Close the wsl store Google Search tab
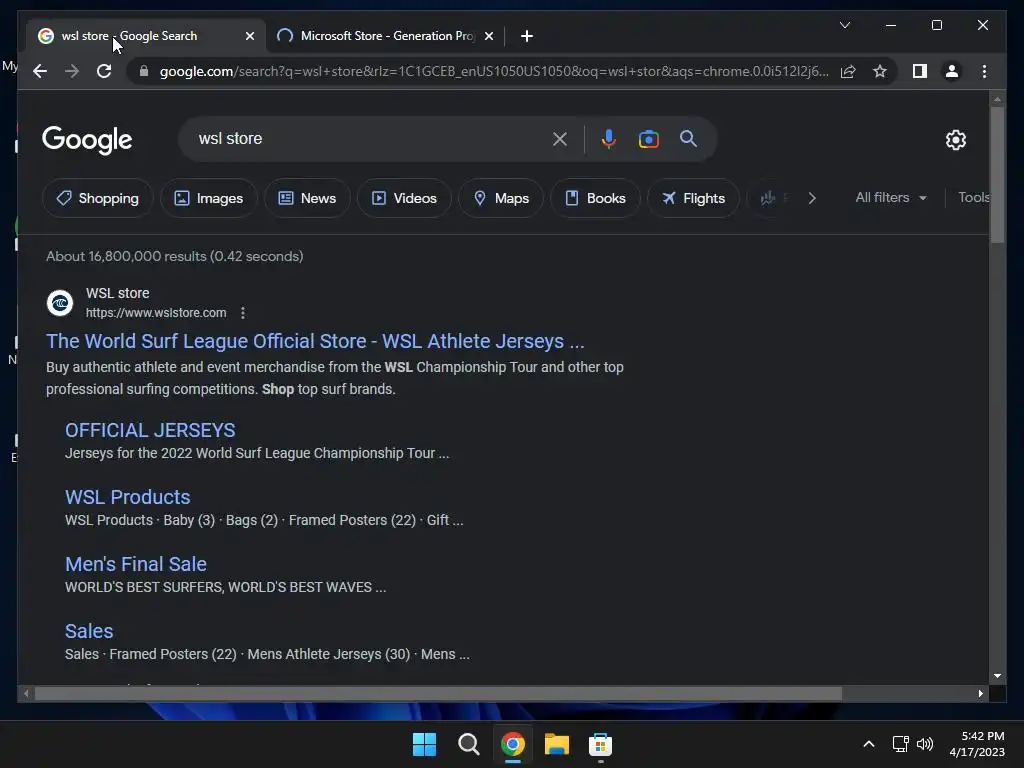Viewport: 1024px width, 768px height. [249, 36]
